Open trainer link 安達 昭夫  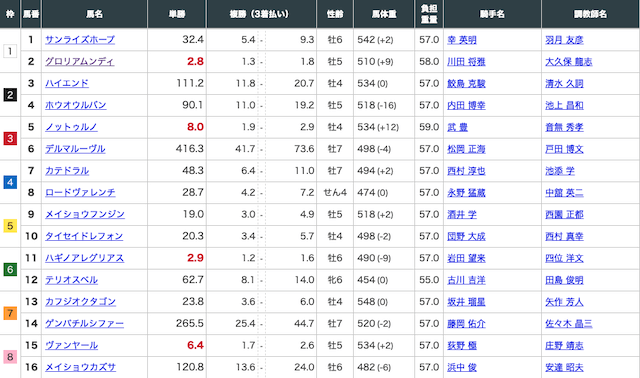564,367
